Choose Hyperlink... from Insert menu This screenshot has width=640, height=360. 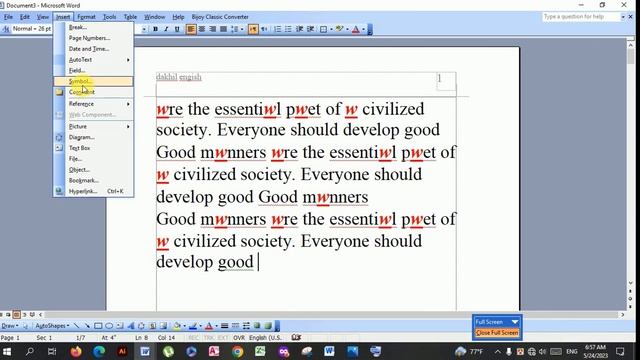click(x=93, y=191)
